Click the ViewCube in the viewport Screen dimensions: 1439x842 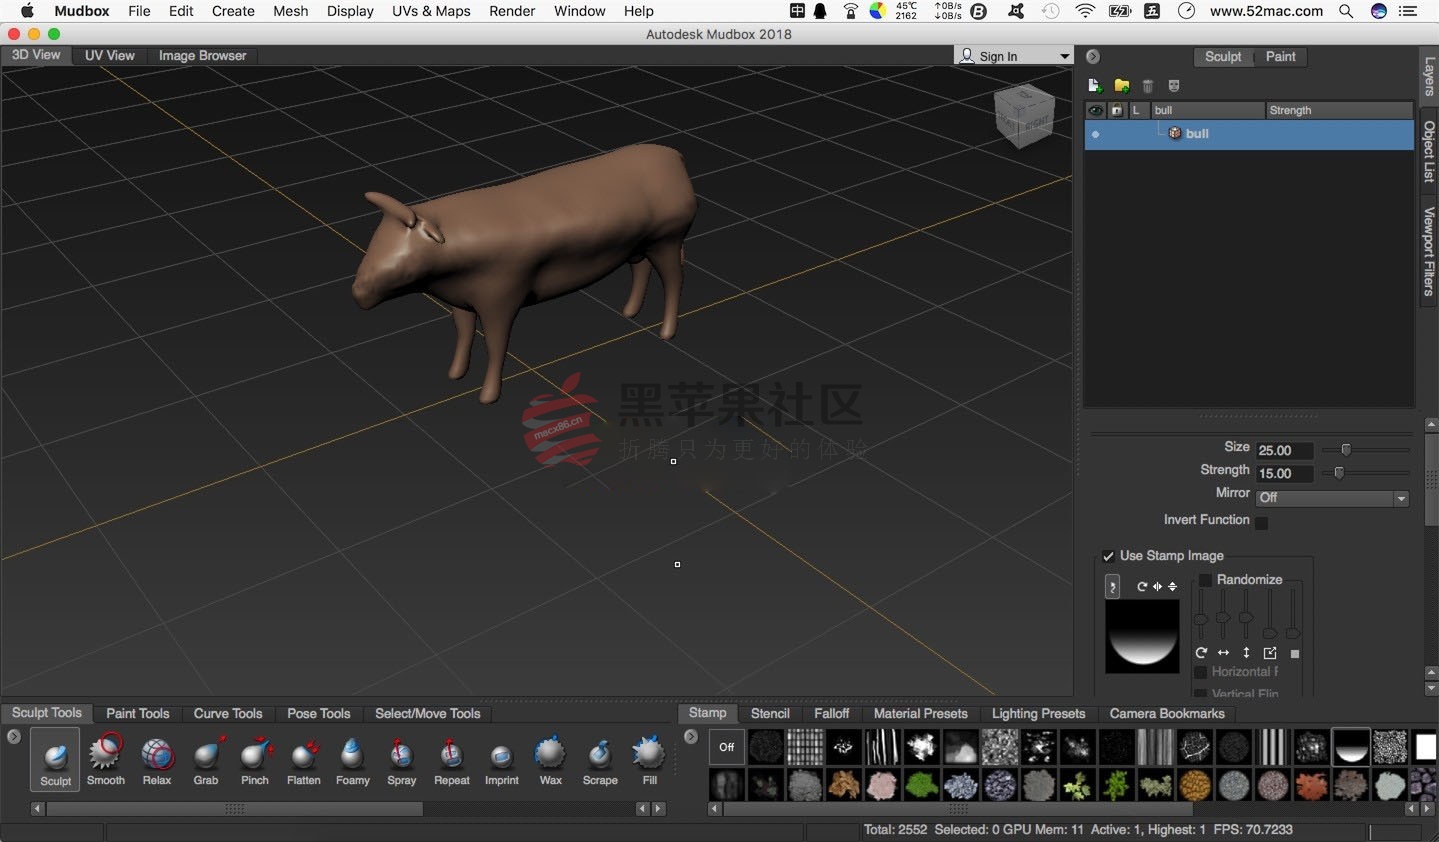1024,114
